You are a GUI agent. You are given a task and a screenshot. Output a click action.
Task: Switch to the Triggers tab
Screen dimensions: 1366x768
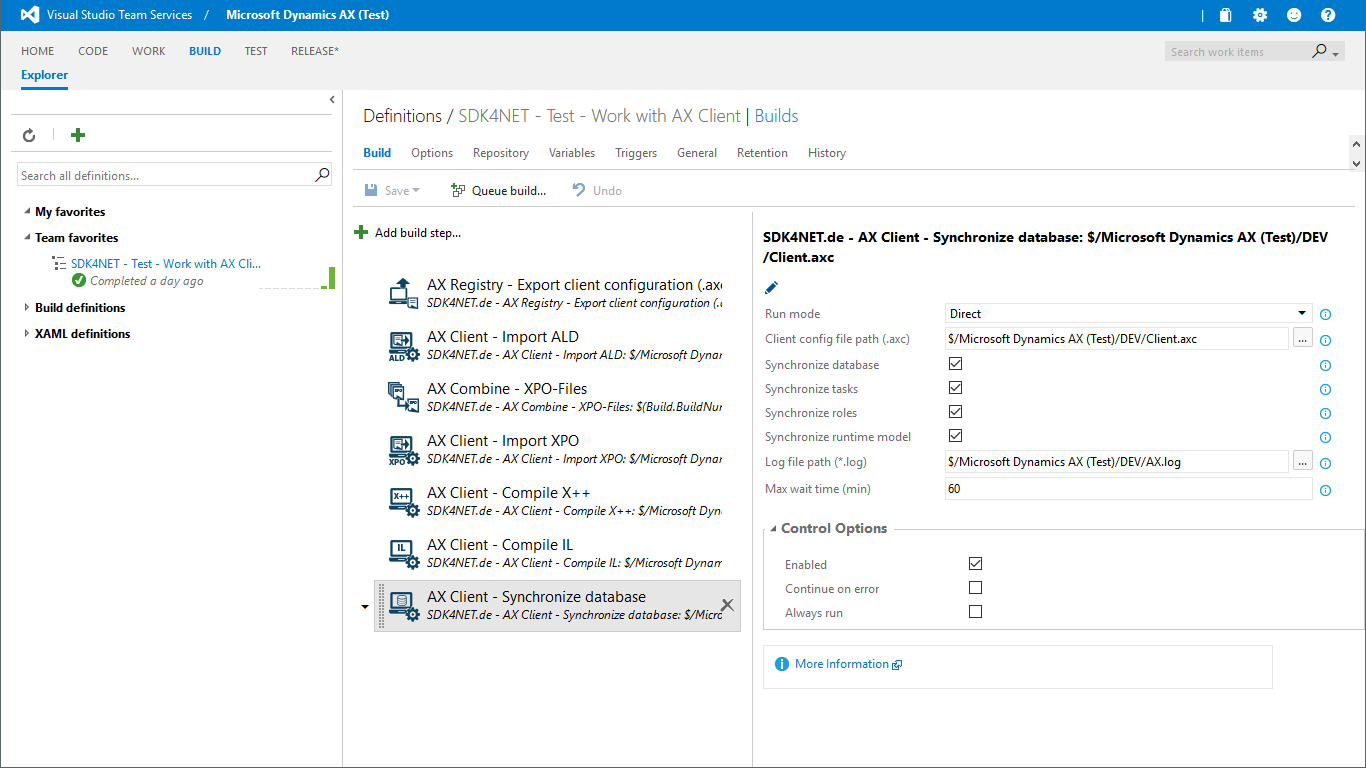tap(636, 153)
